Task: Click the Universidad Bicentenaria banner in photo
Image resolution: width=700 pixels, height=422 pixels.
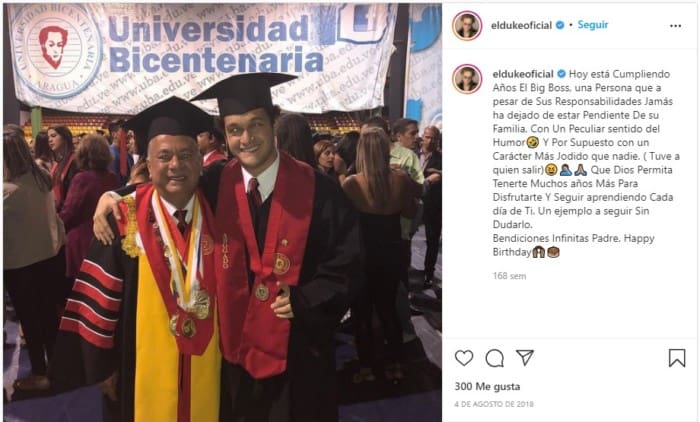Action: [x=203, y=54]
